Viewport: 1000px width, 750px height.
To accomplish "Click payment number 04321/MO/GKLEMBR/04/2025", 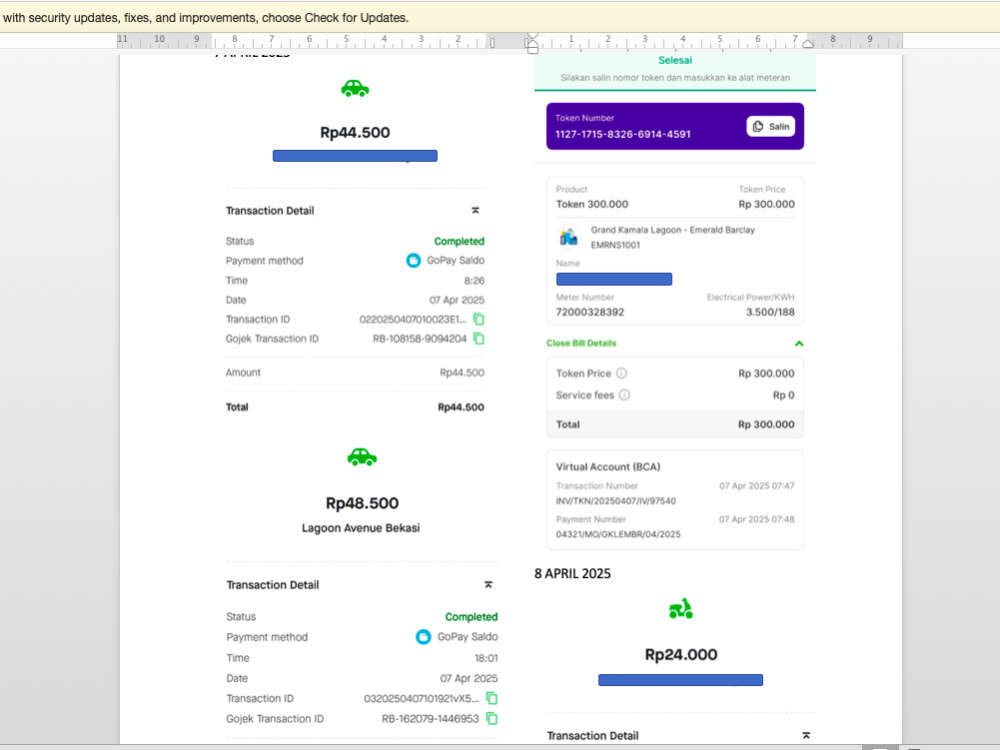I will [618, 534].
